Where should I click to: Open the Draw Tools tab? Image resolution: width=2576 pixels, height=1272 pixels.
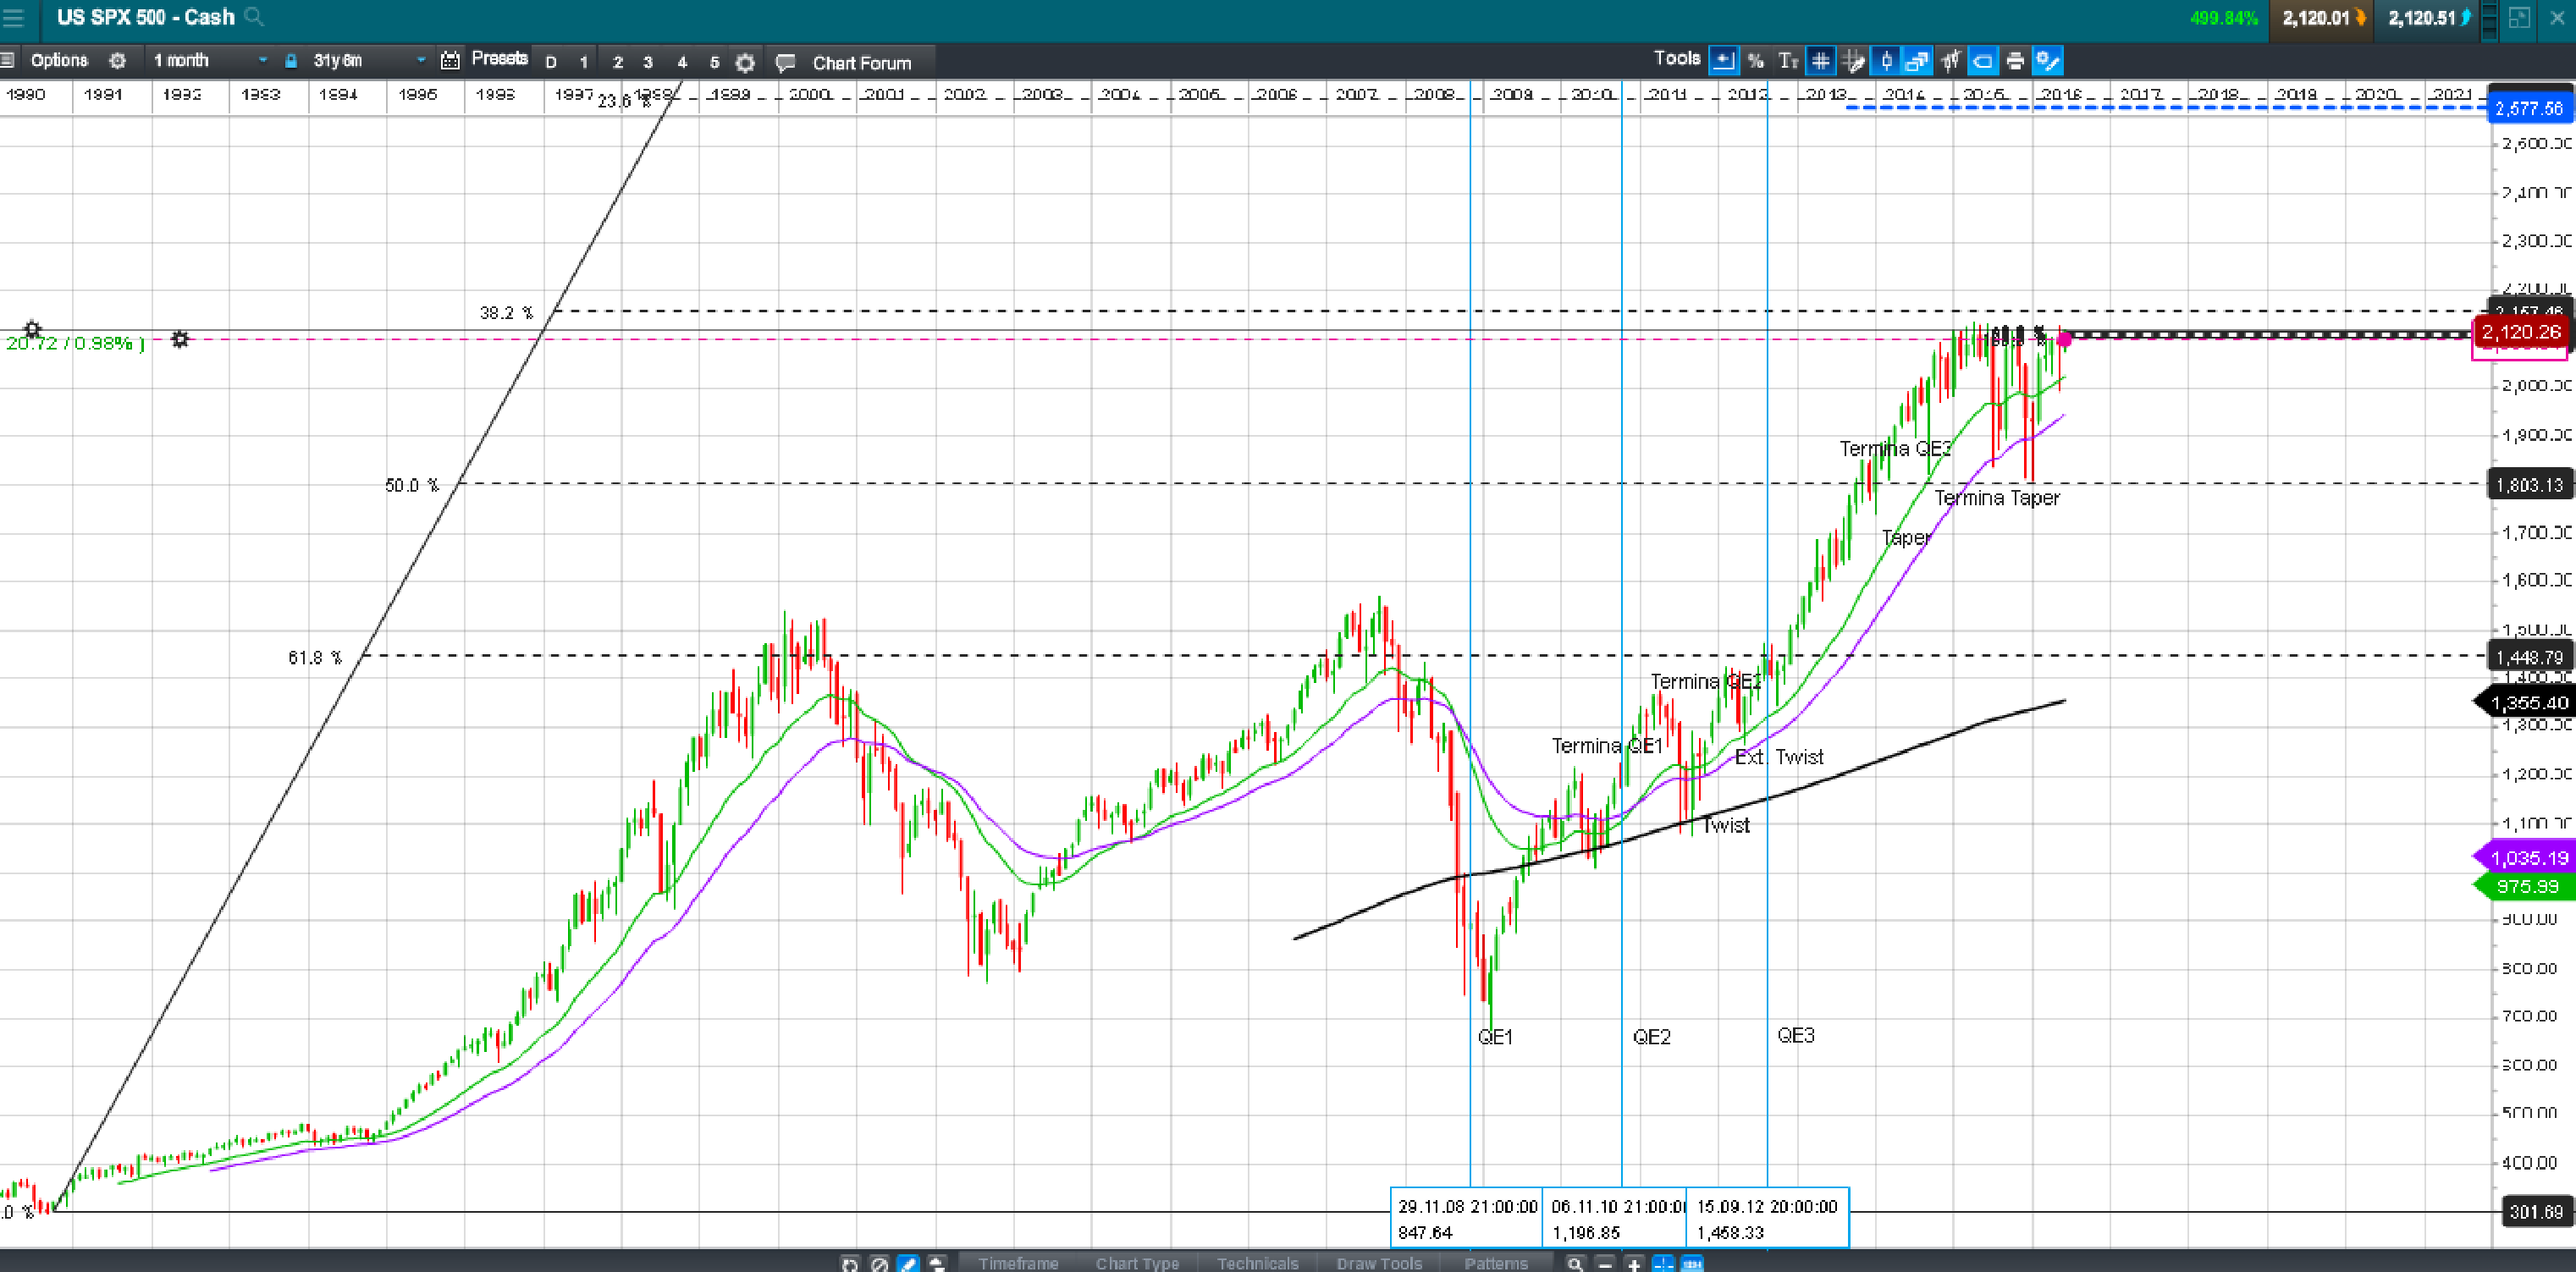click(1379, 1263)
